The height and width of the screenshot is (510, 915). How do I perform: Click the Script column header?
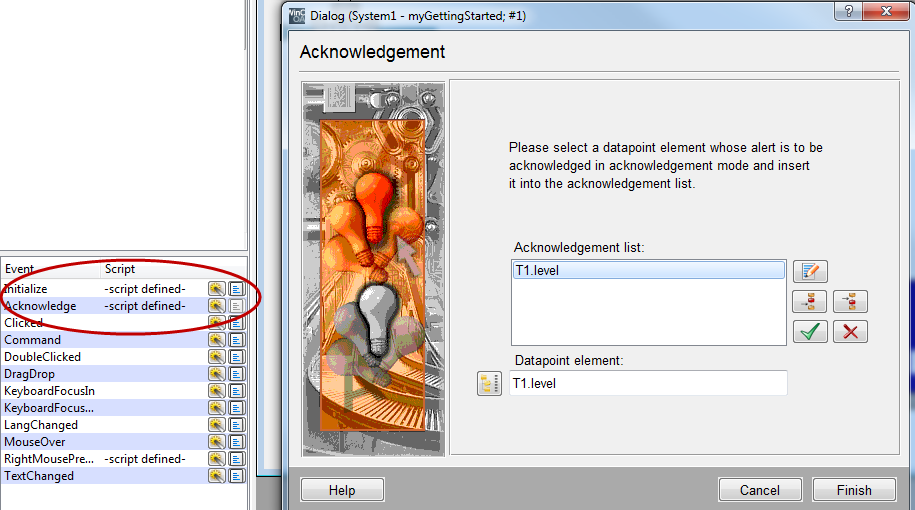(173, 269)
